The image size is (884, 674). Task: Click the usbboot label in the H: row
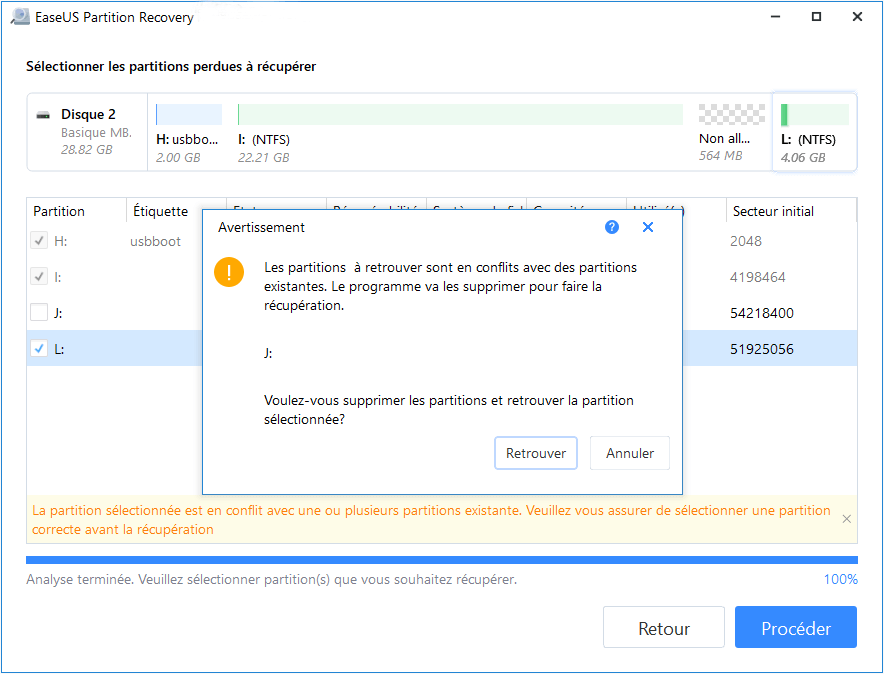pos(156,241)
